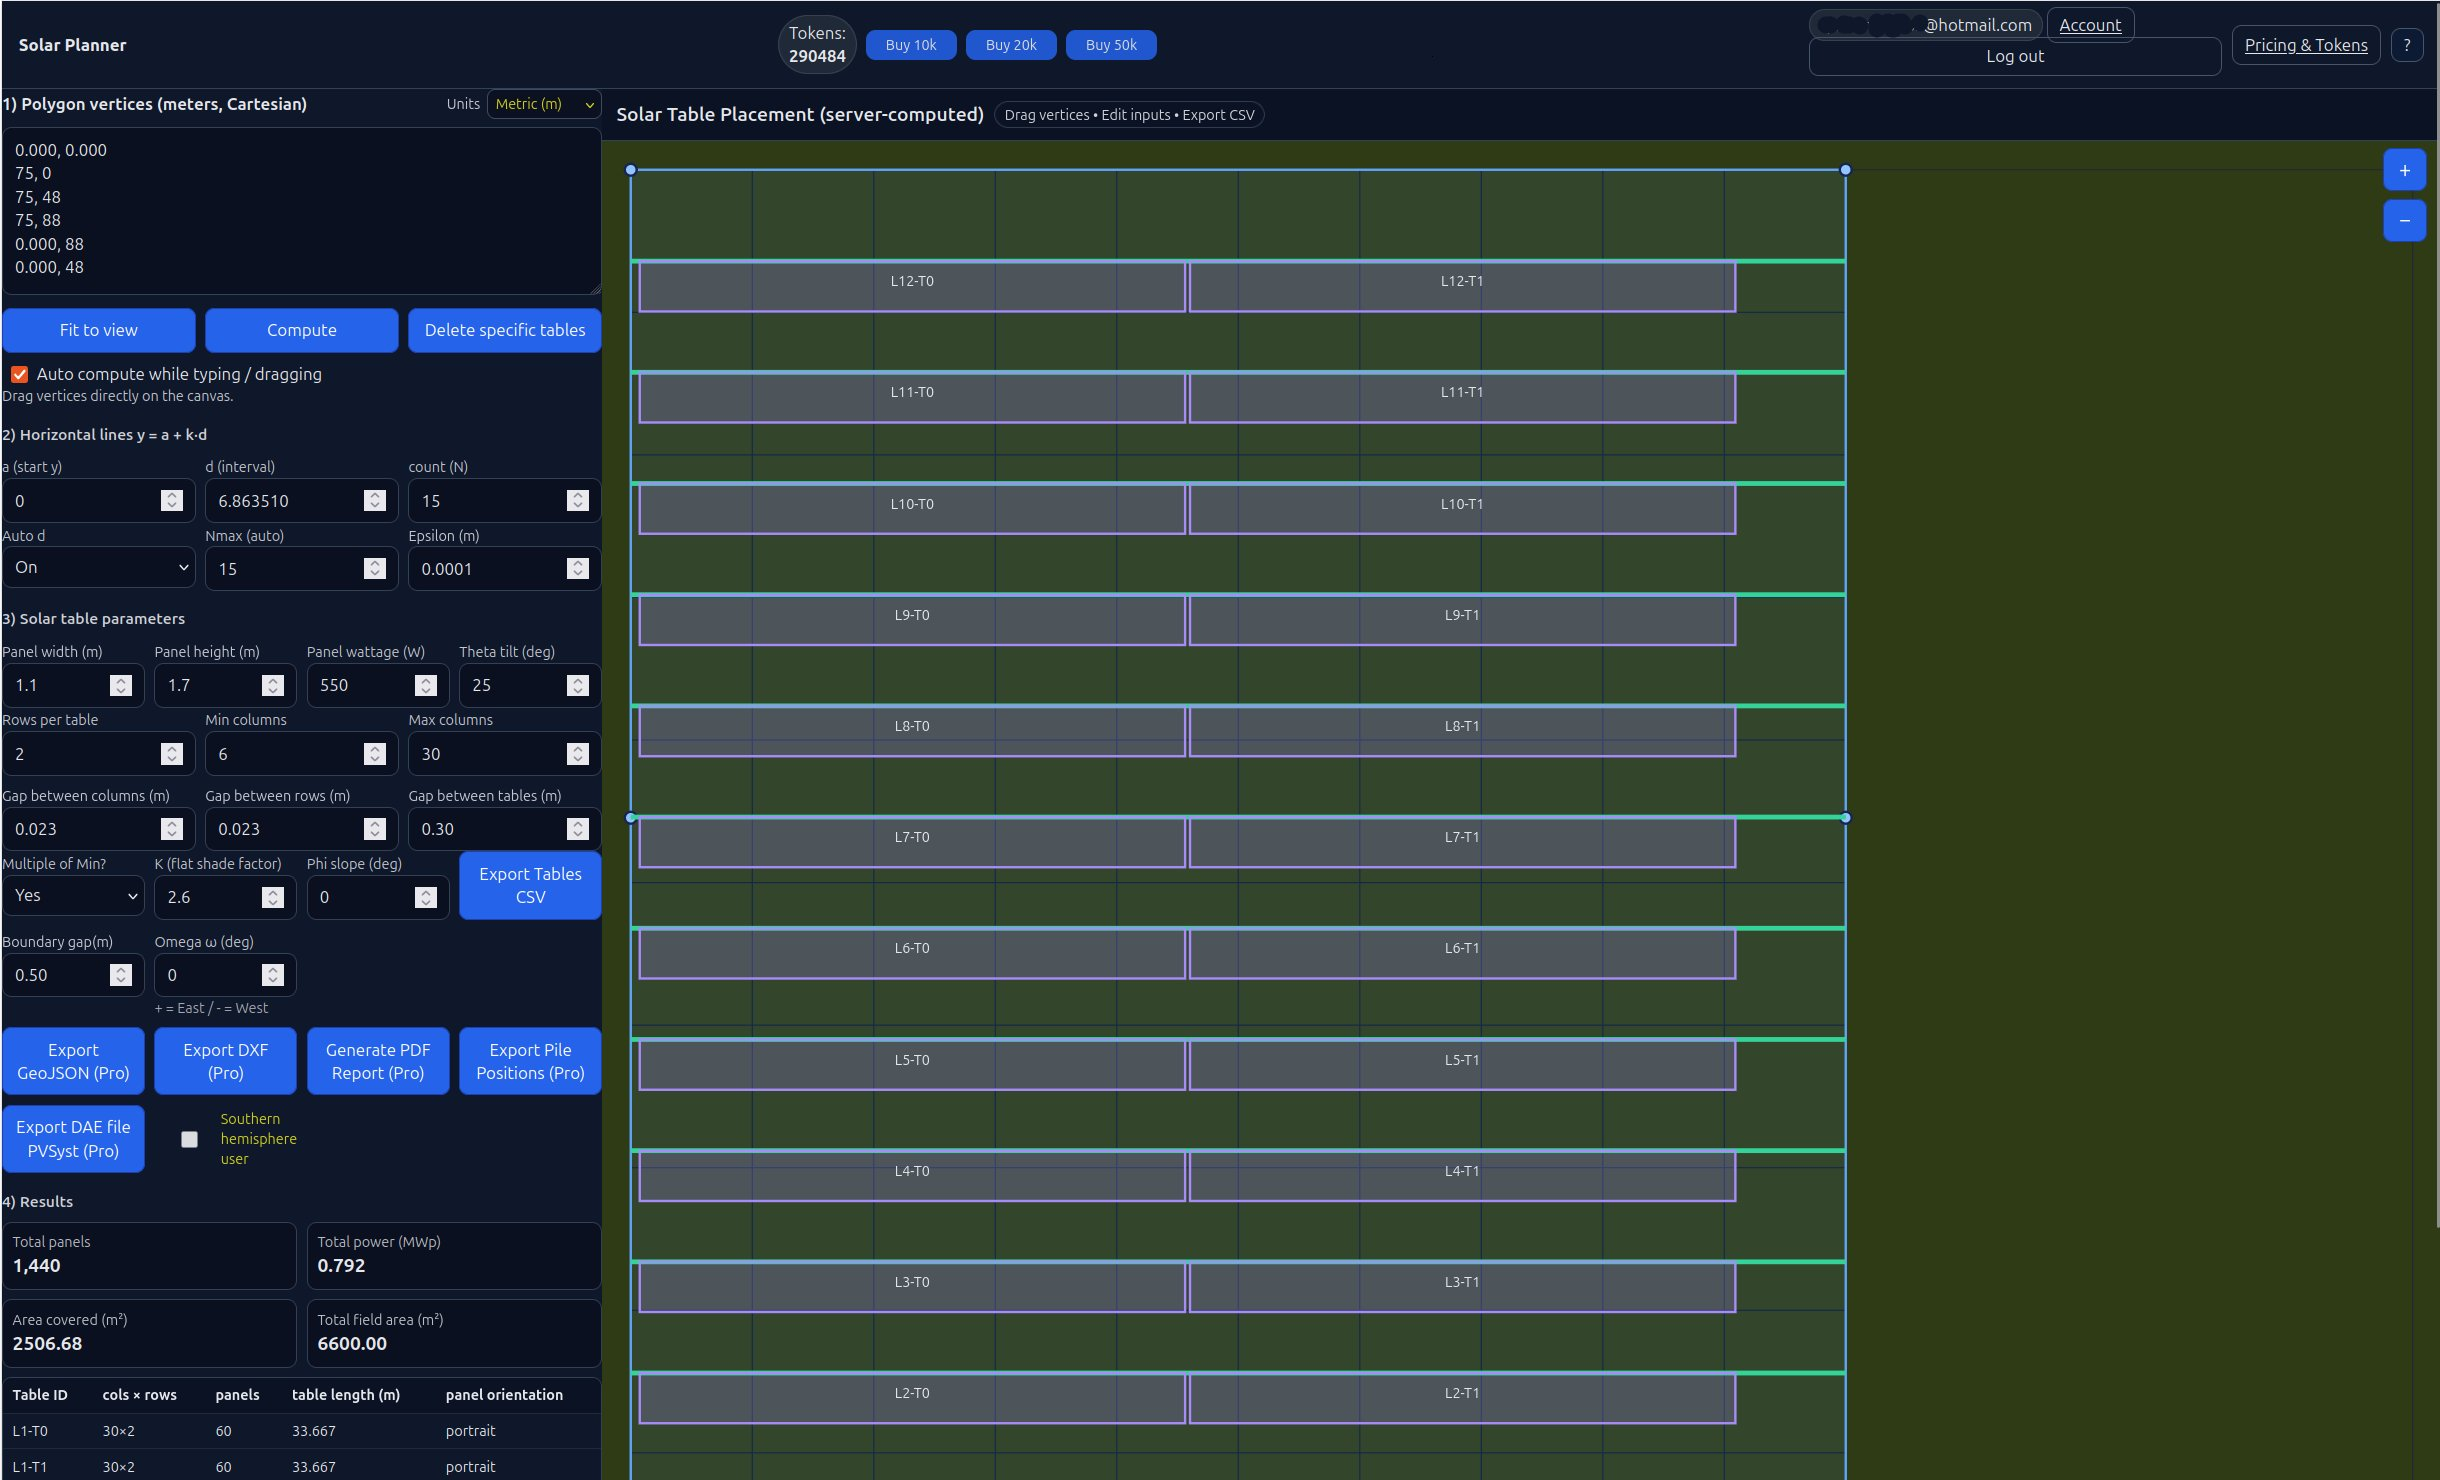Open the Units dropdown showing Metric (m)
The height and width of the screenshot is (1480, 2440).
tap(543, 104)
